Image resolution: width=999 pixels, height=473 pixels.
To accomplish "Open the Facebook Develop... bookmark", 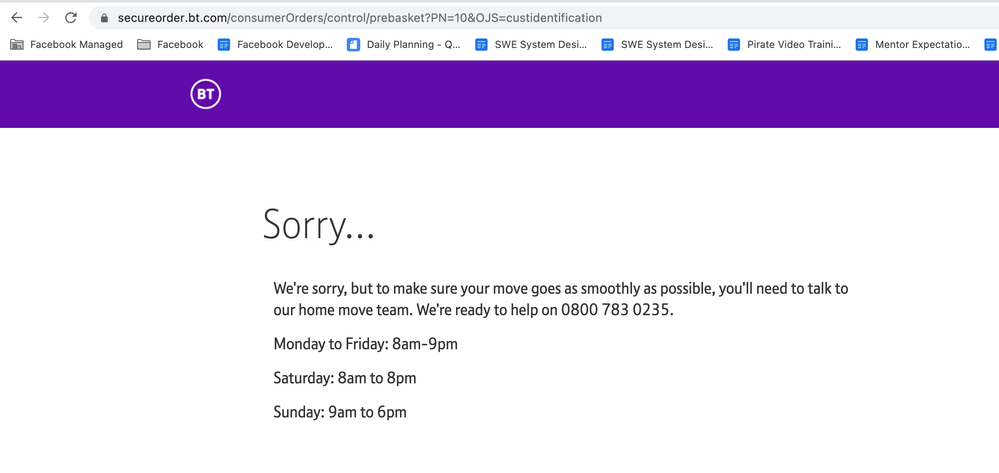I will click(x=275, y=45).
